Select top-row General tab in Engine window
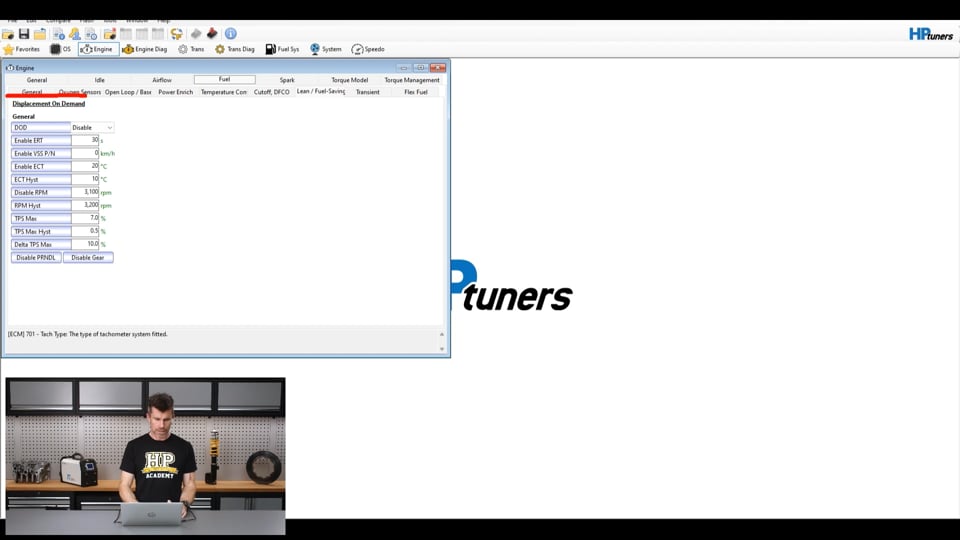The width and height of the screenshot is (960, 540). click(x=37, y=80)
